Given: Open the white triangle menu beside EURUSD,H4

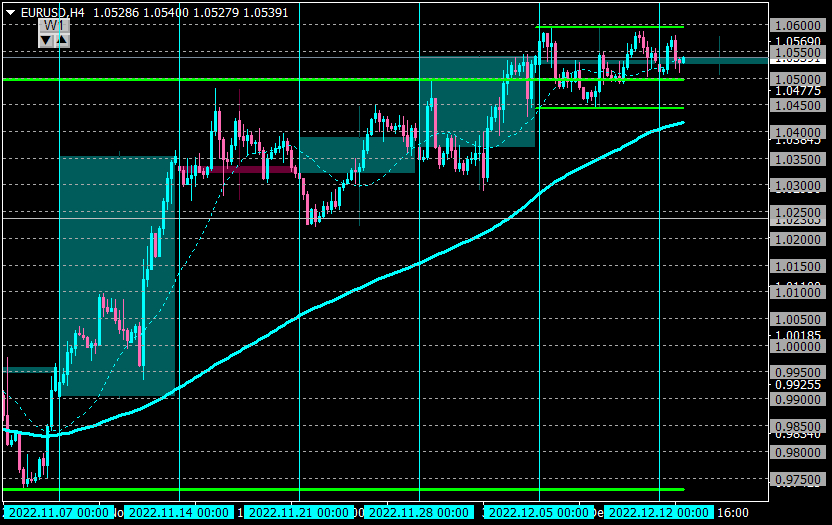Looking at the screenshot, I should pyautogui.click(x=10, y=13).
